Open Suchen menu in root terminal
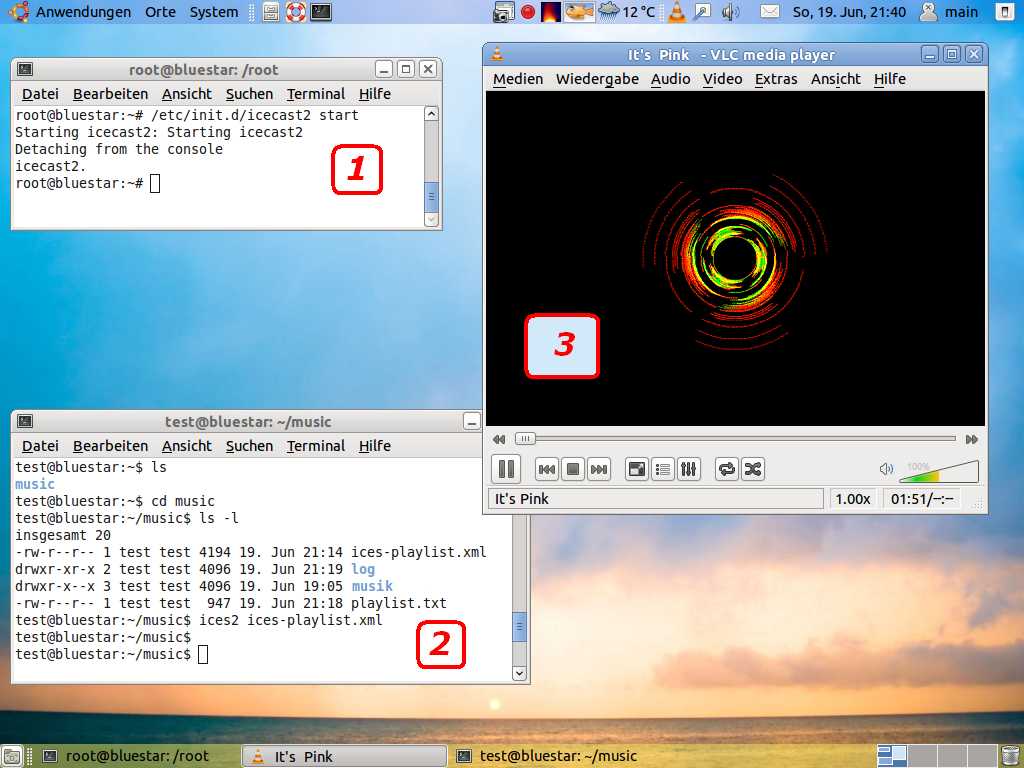 [x=249, y=94]
